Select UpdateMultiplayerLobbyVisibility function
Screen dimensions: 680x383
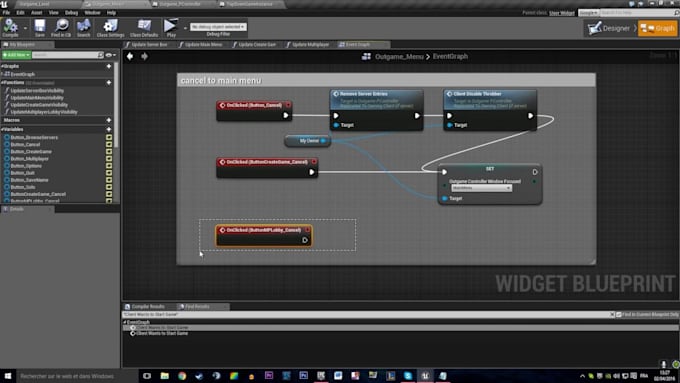tap(43, 112)
